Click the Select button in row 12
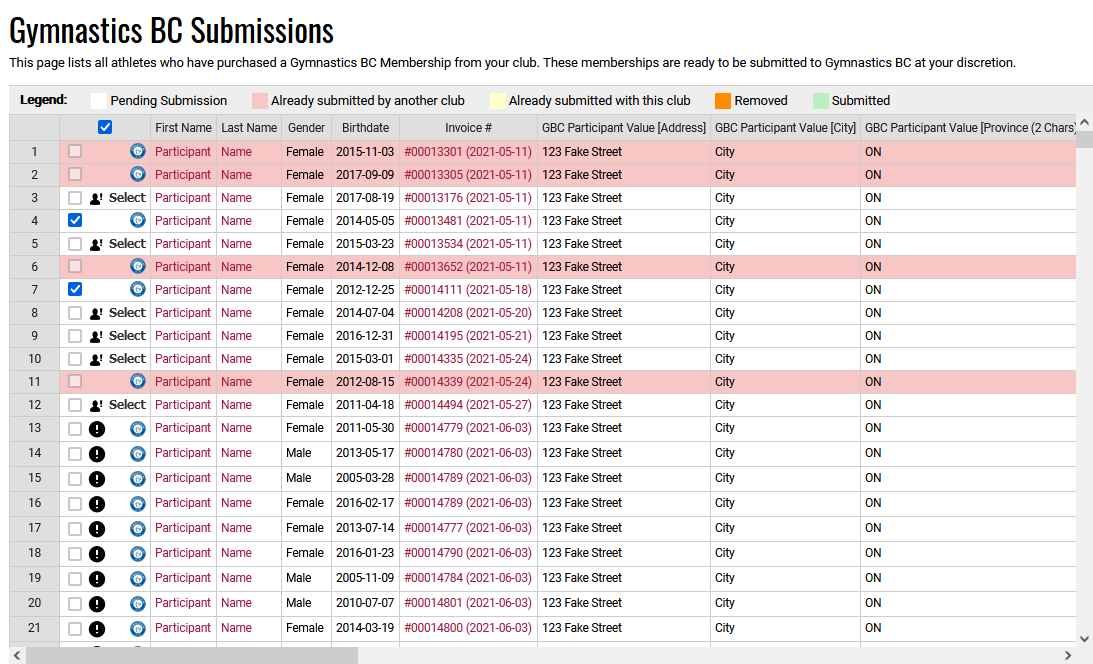The height and width of the screenshot is (664, 1093). point(127,405)
